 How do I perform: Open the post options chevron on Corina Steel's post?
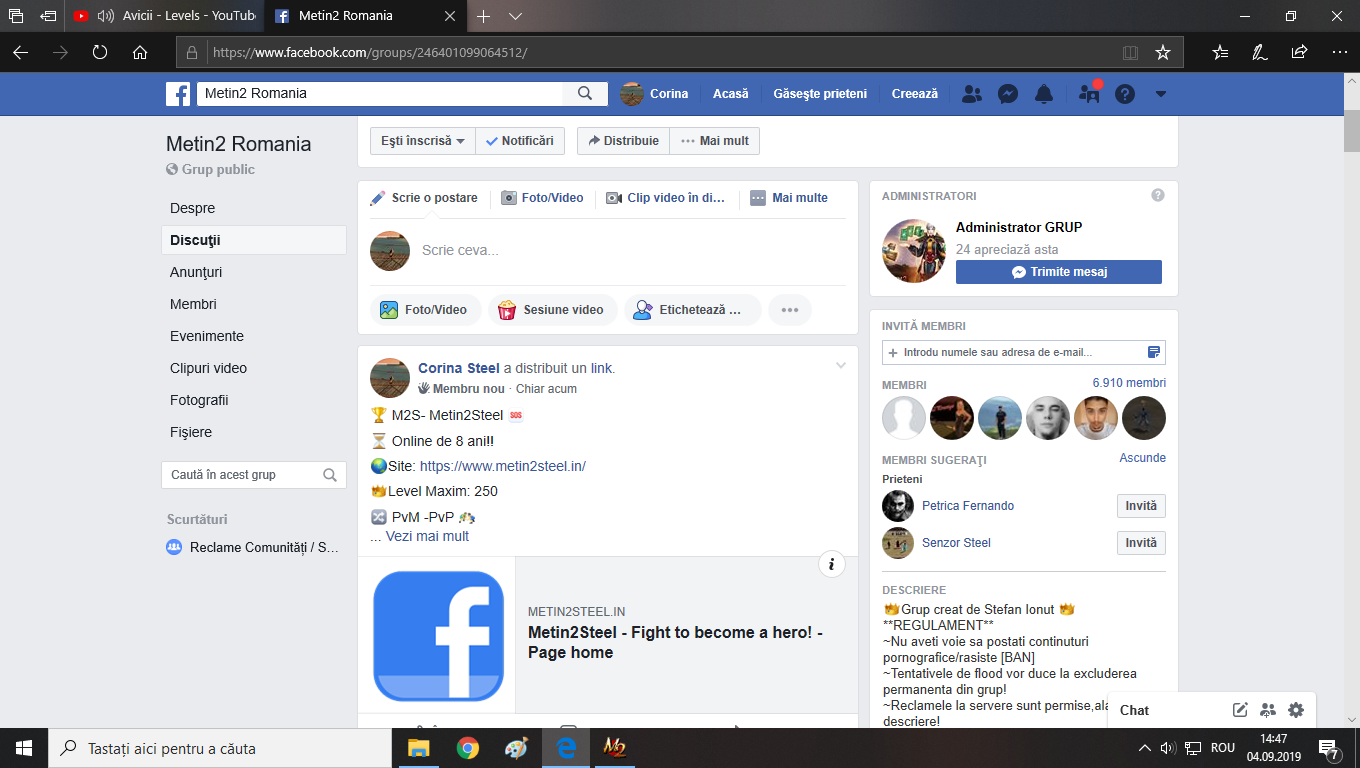coord(841,366)
